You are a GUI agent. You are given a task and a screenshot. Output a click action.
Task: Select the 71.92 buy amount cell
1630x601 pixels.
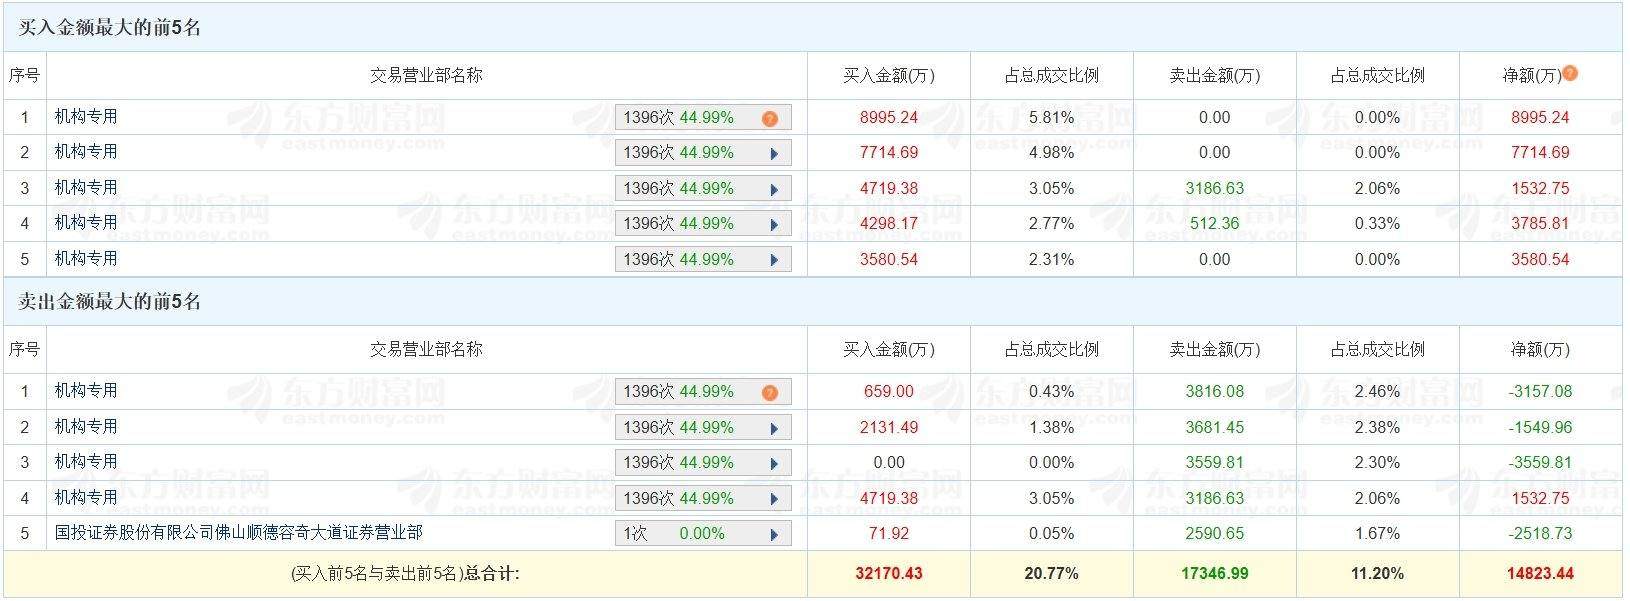(889, 533)
